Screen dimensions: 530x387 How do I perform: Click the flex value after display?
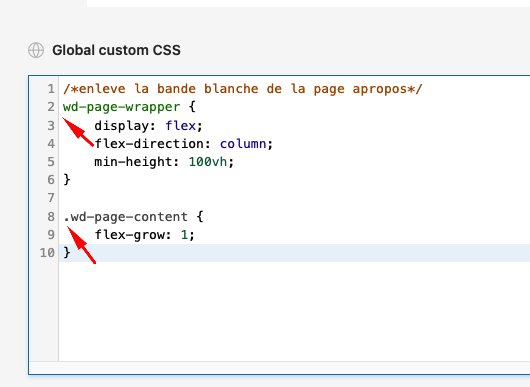coord(180,126)
